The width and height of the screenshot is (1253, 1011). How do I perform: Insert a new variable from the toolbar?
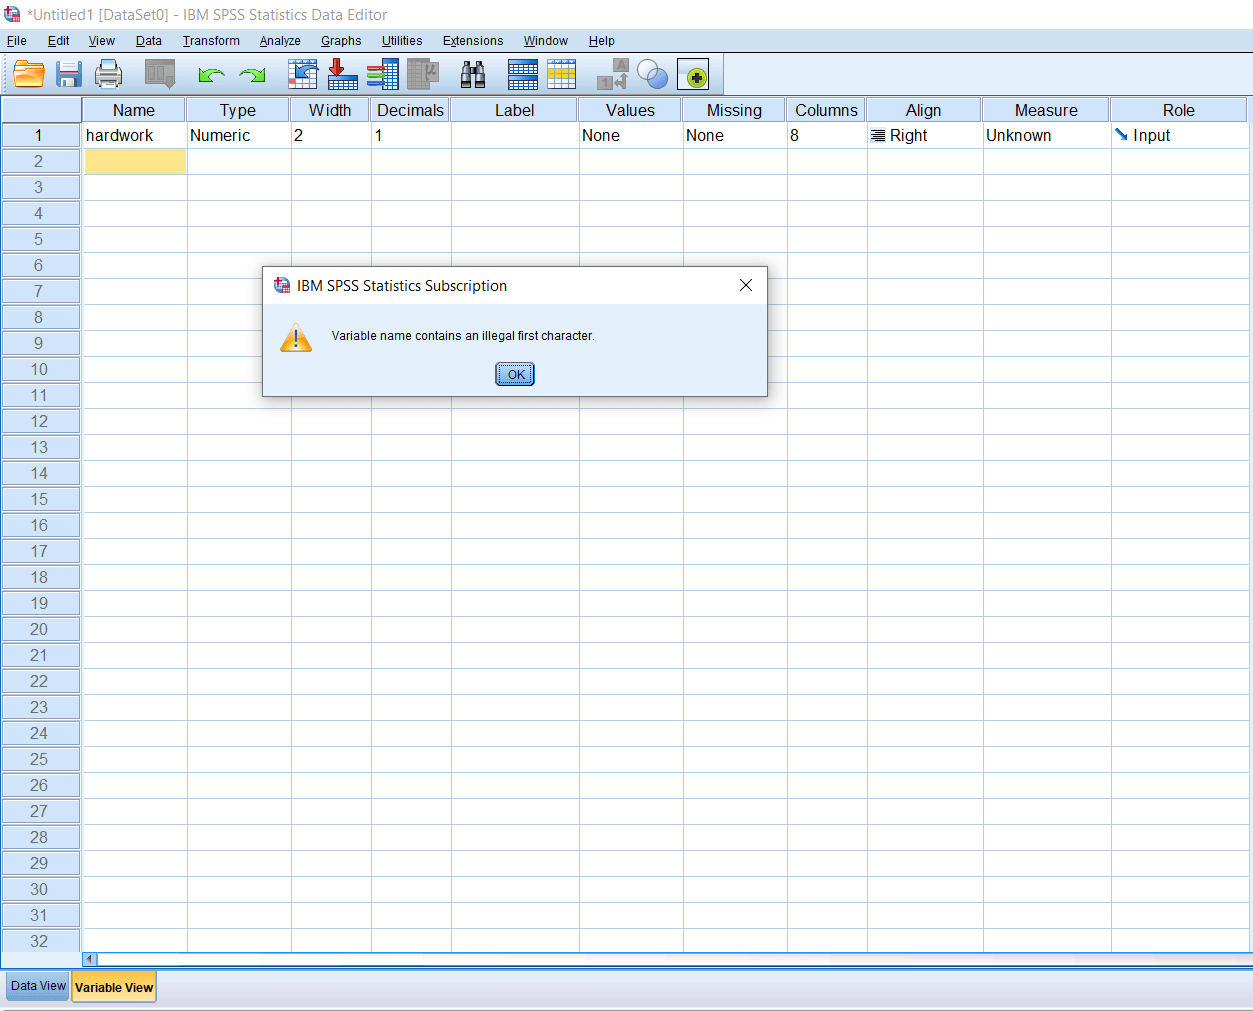560,74
